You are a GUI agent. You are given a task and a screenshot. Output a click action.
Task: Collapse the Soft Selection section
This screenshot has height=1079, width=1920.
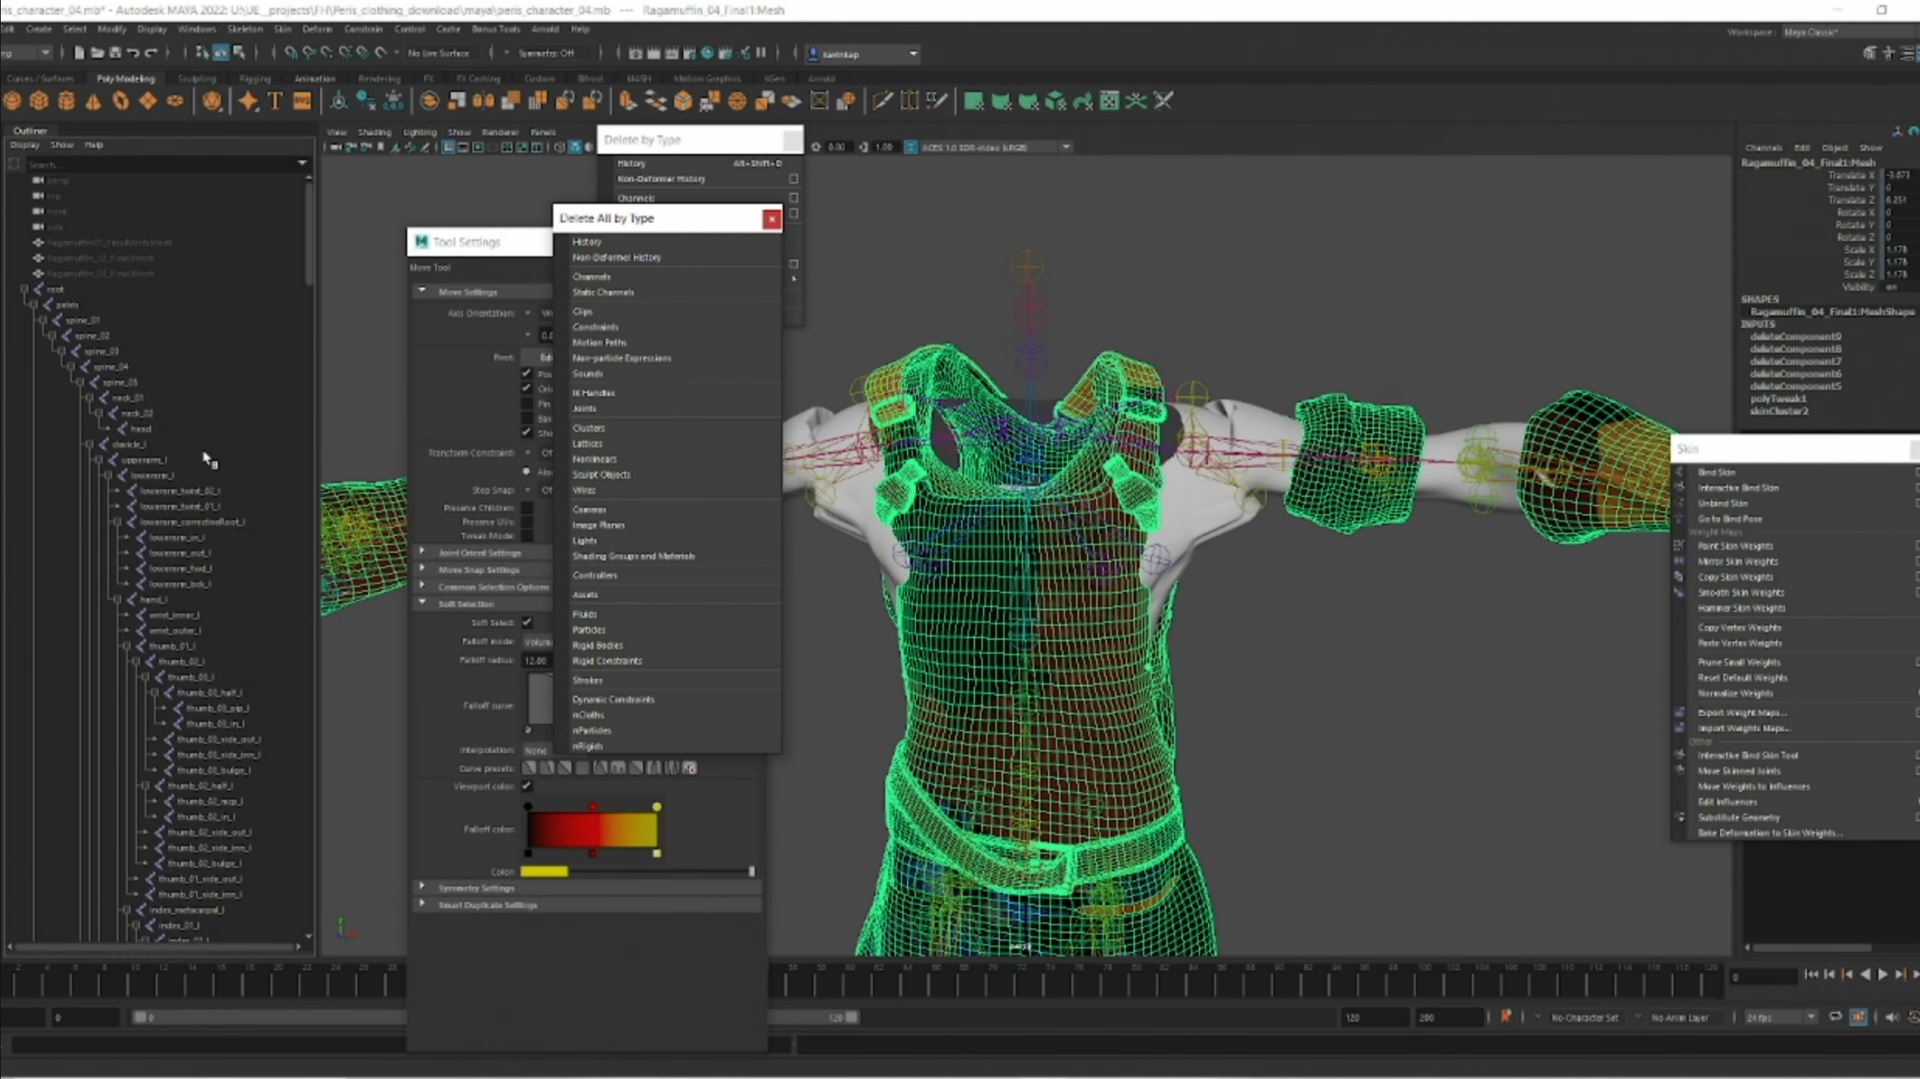(x=422, y=603)
